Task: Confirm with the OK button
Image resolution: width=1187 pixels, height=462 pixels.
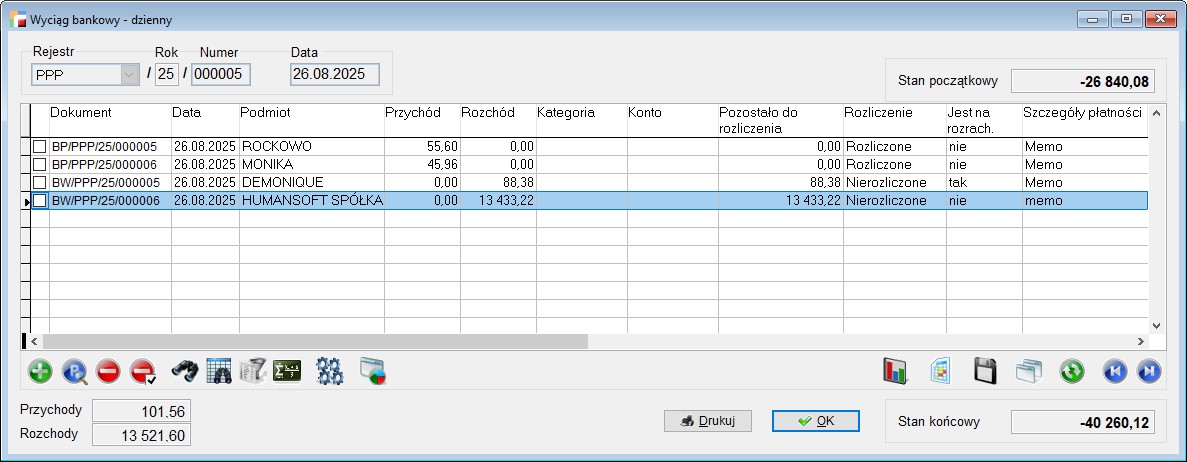Action: coord(816,421)
